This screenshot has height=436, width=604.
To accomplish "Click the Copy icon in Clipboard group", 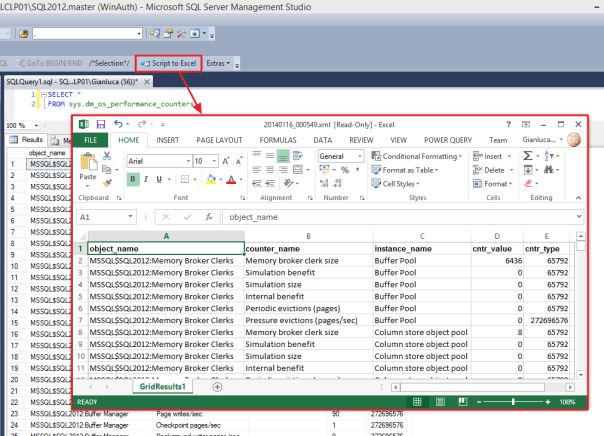I will [x=107, y=169].
